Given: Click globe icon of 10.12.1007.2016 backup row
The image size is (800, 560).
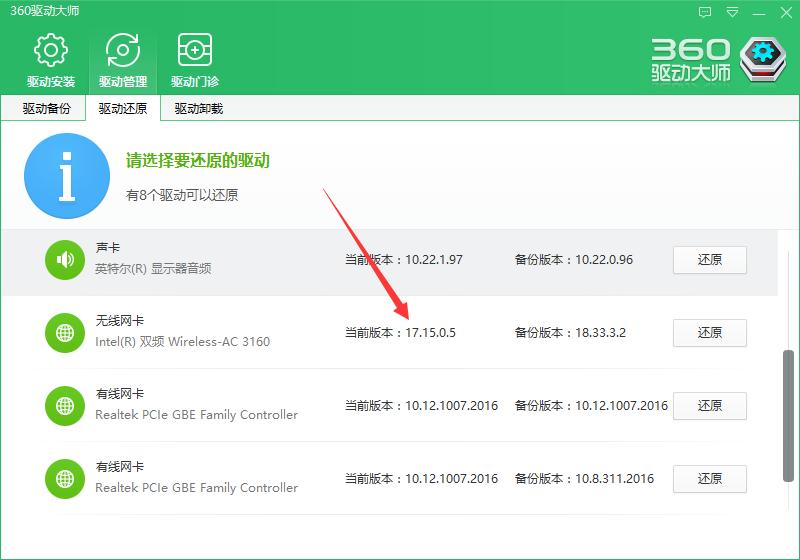Looking at the screenshot, I should [65, 406].
